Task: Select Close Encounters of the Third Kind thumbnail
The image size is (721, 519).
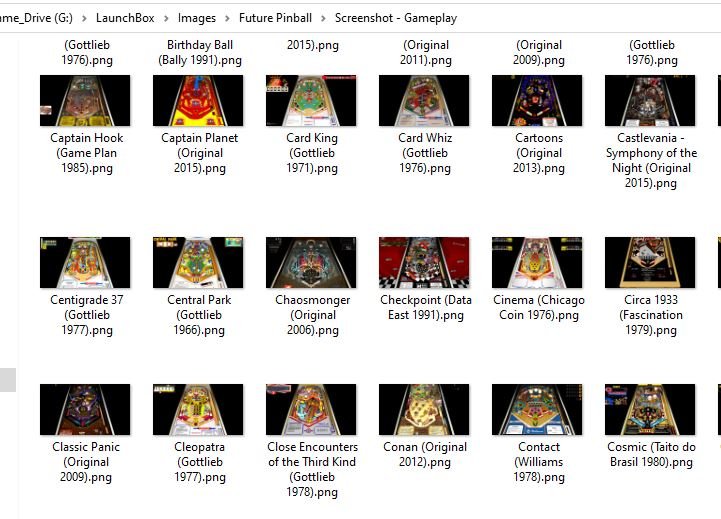Action: tap(311, 410)
